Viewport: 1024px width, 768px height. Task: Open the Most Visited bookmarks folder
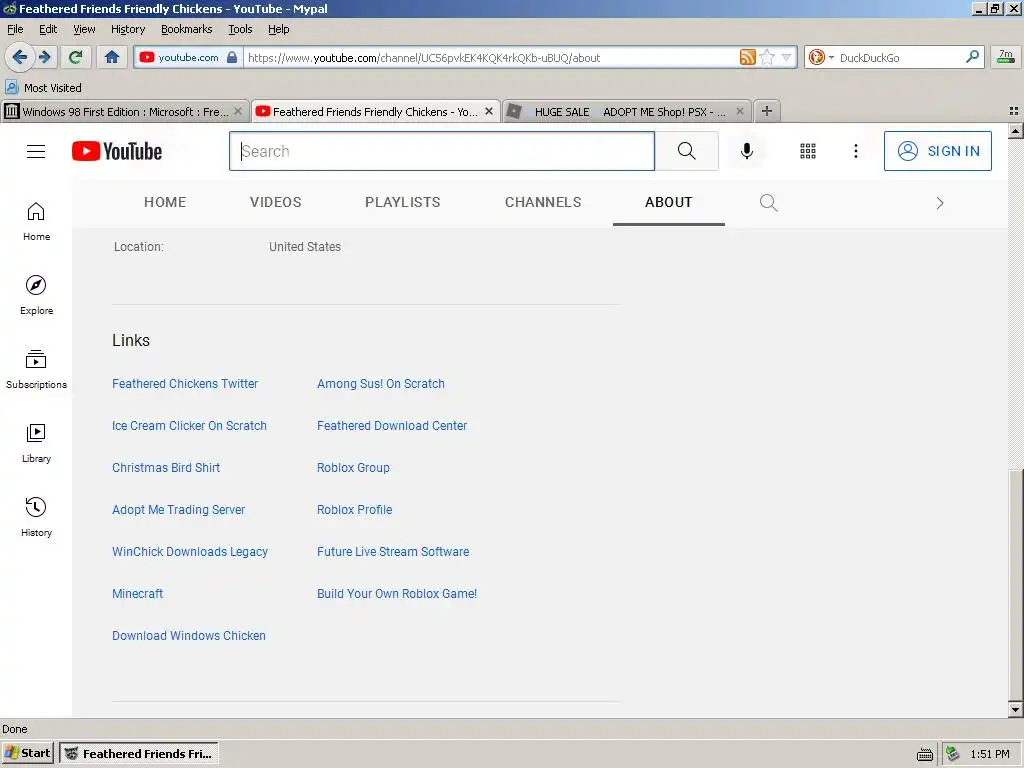pyautogui.click(x=43, y=88)
